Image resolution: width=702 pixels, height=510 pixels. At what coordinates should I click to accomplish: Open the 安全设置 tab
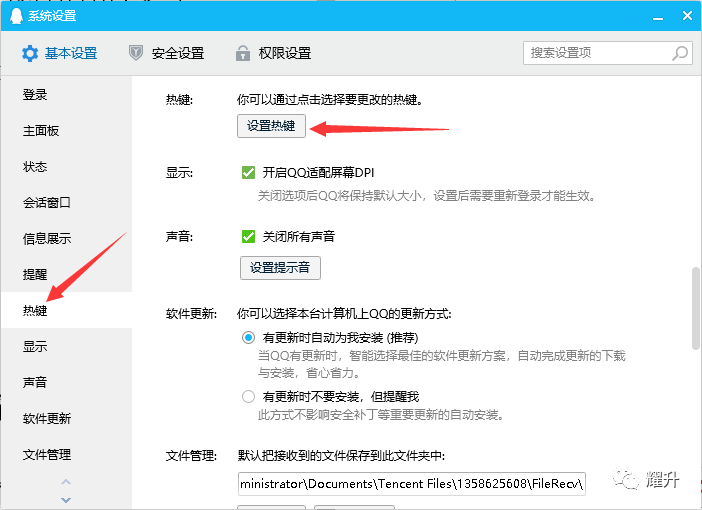point(166,53)
